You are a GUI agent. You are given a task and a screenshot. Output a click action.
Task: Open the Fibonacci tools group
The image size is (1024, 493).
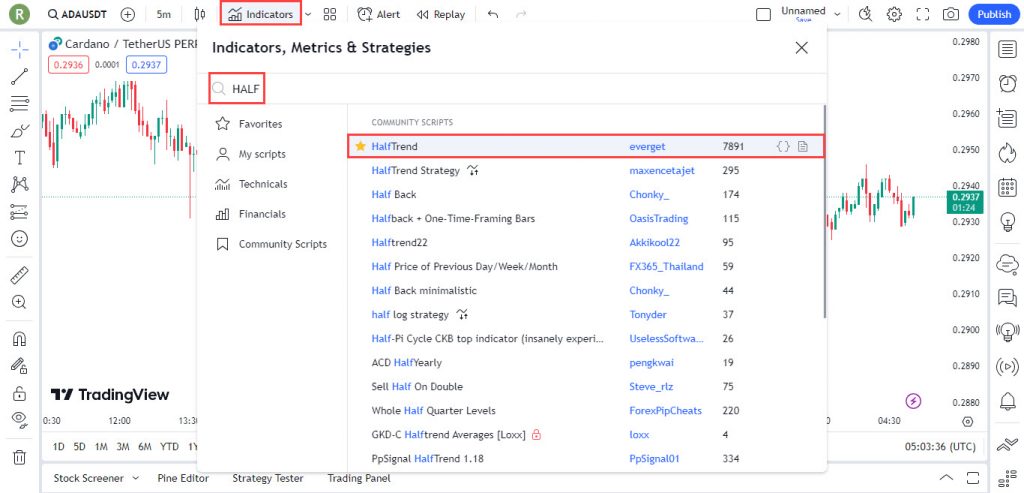(x=20, y=104)
